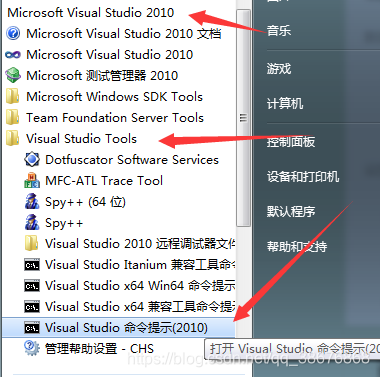Viewport: 380px width, 377px height.
Task: Open 默认程序 in the right pane
Action: (x=291, y=211)
